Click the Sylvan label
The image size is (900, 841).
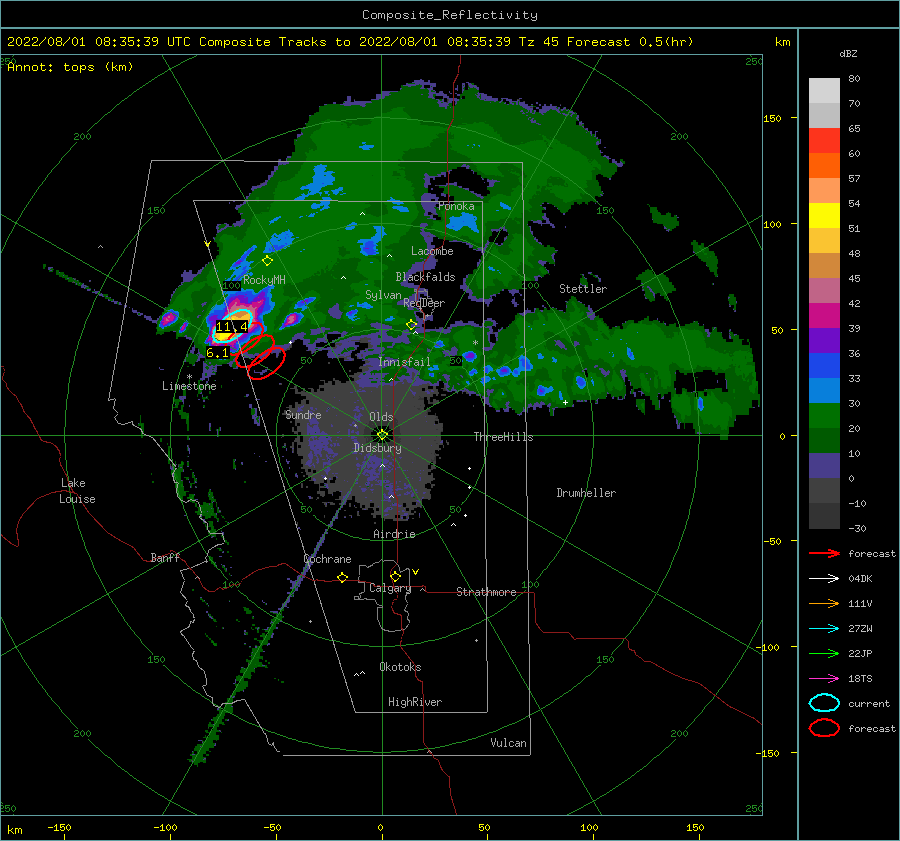tap(383, 295)
